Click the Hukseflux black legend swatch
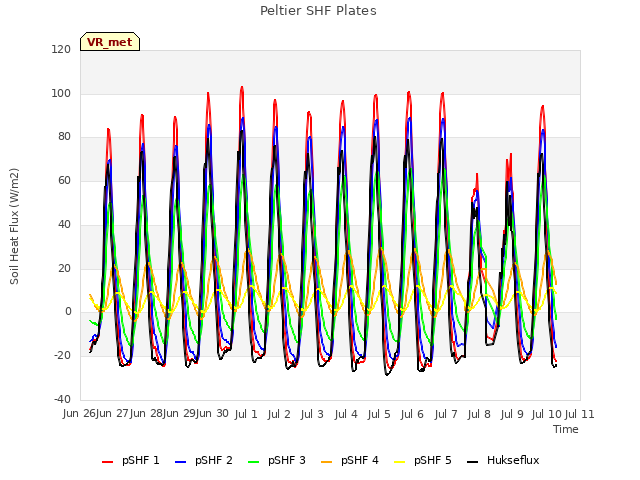 point(473,462)
